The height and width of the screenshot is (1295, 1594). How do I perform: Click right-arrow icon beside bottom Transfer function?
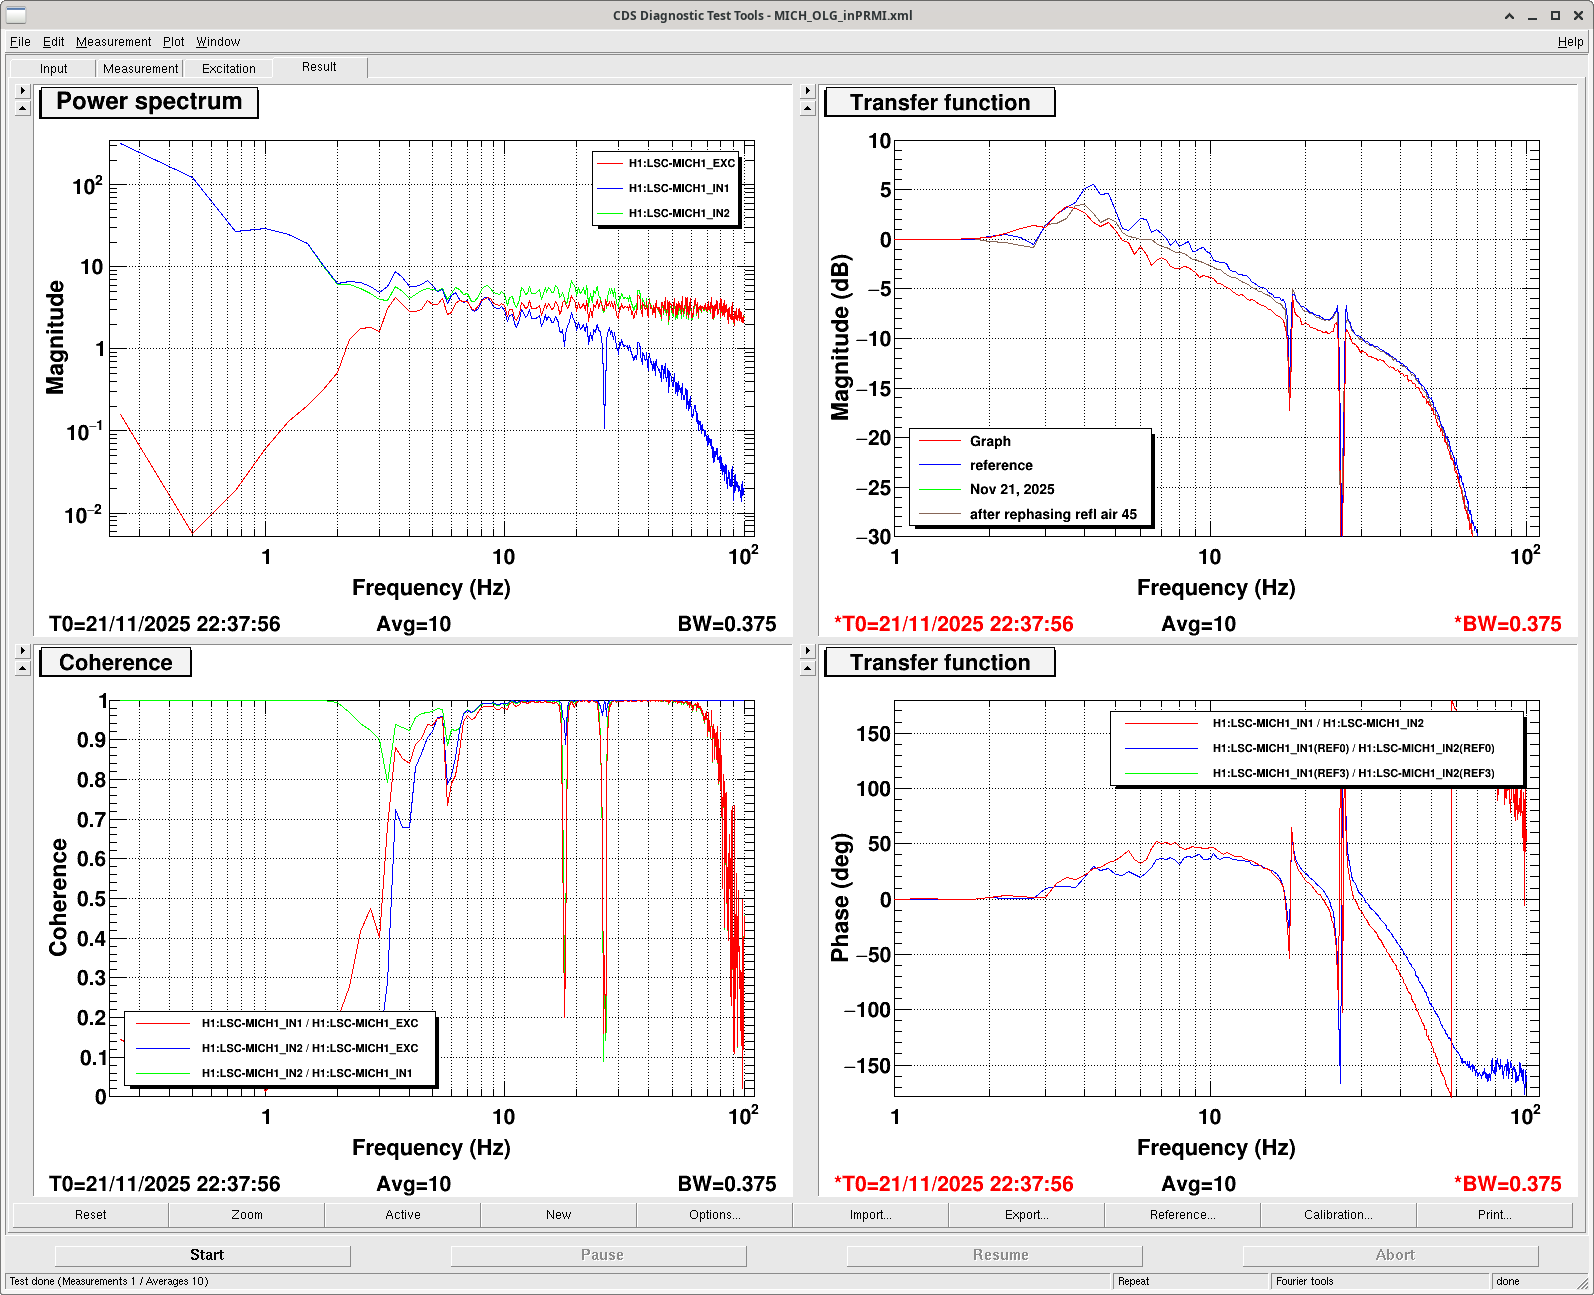point(808,651)
